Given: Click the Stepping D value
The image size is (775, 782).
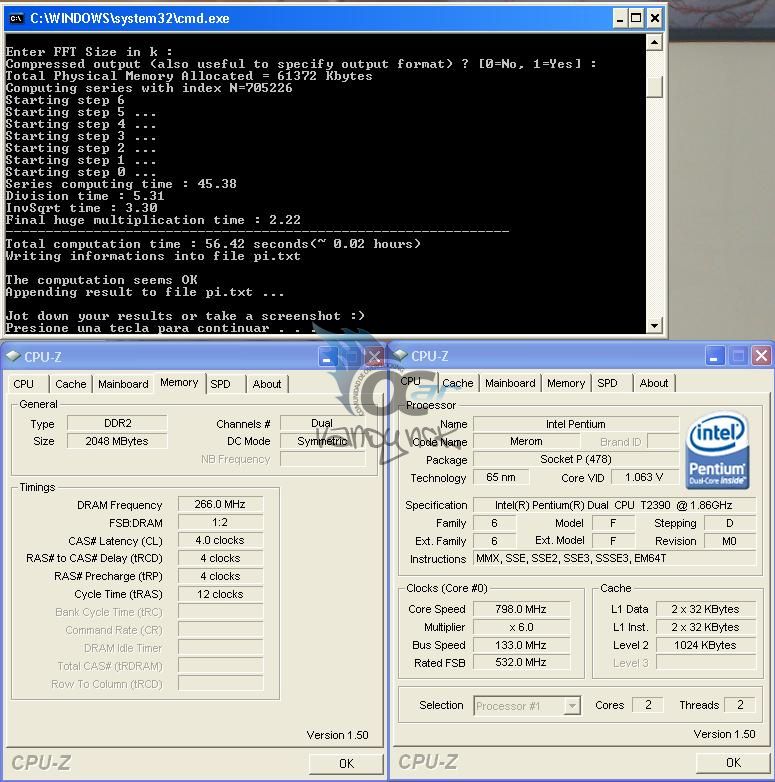Looking at the screenshot, I should point(730,523).
